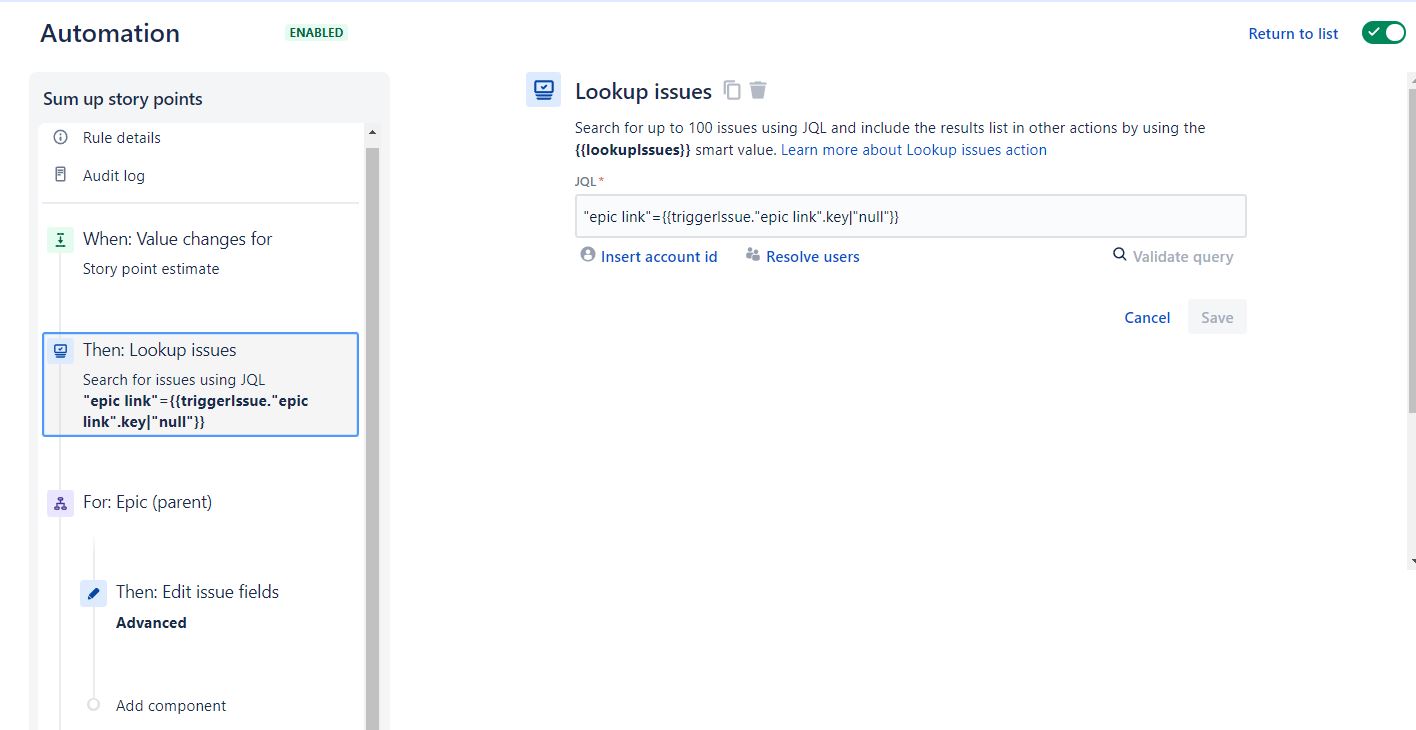Click the Return to list link
The height and width of the screenshot is (730, 1416).
click(1293, 34)
